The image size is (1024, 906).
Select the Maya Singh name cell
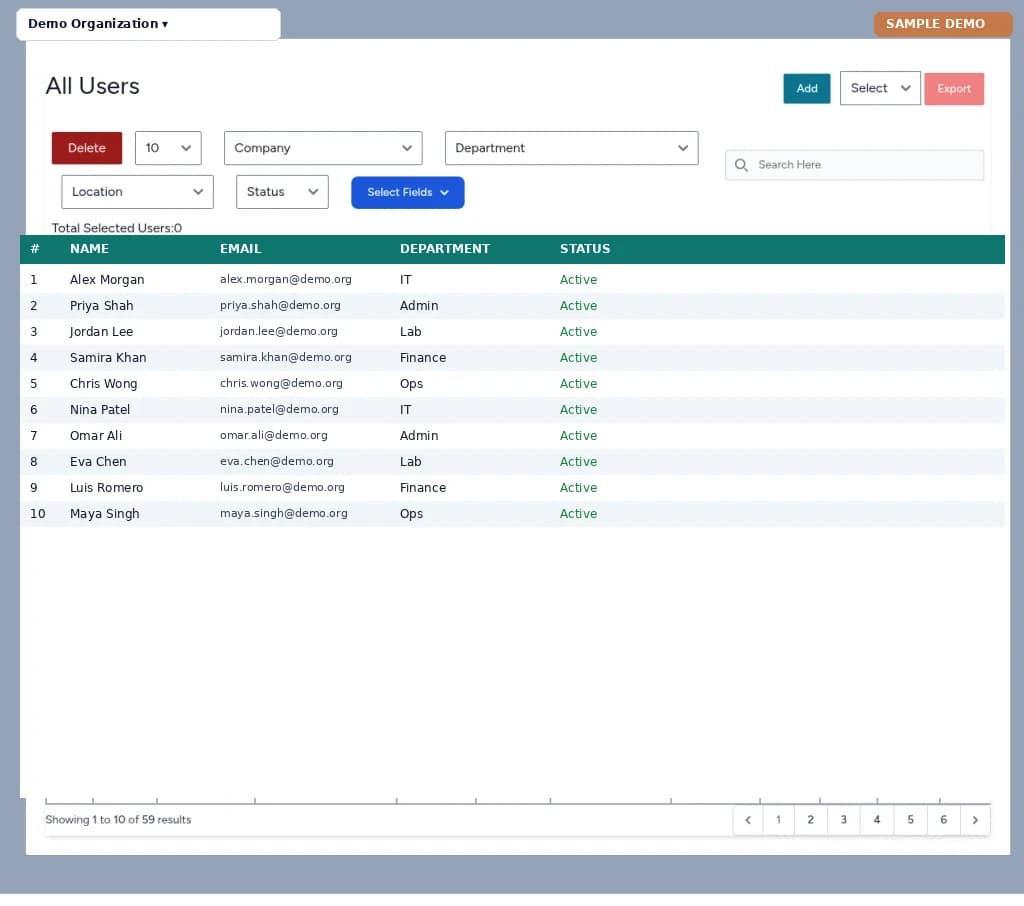tap(104, 514)
